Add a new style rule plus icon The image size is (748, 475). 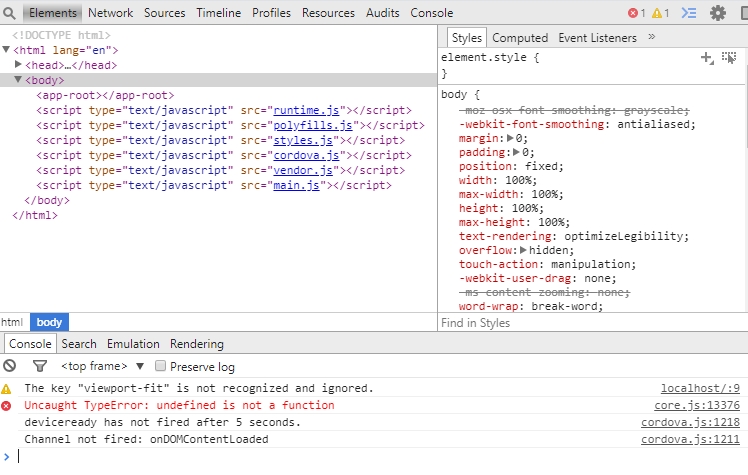click(707, 58)
